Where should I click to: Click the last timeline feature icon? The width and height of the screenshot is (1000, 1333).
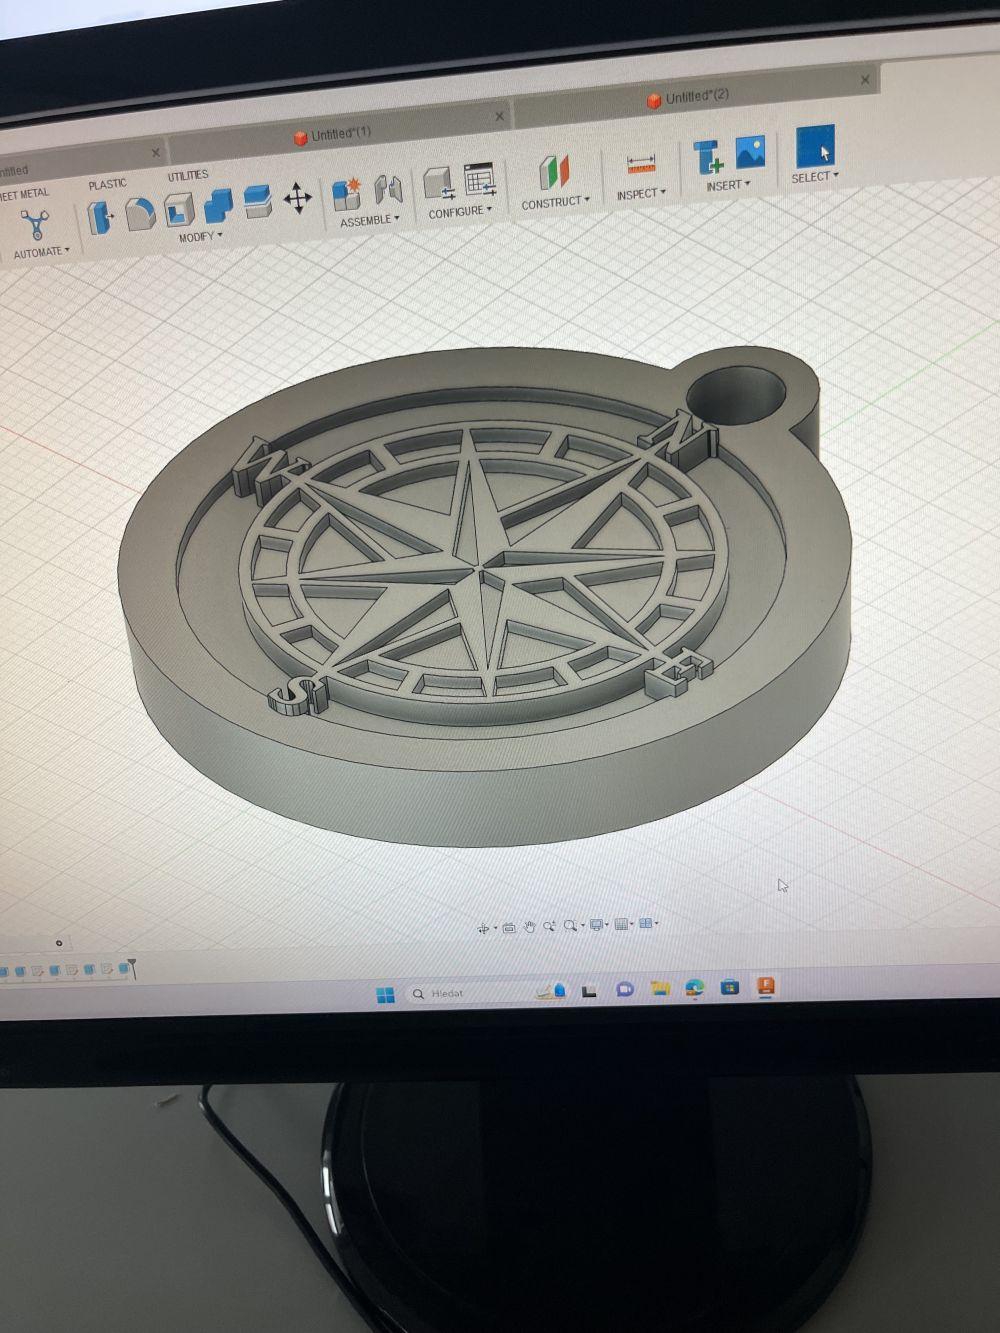click(x=123, y=968)
